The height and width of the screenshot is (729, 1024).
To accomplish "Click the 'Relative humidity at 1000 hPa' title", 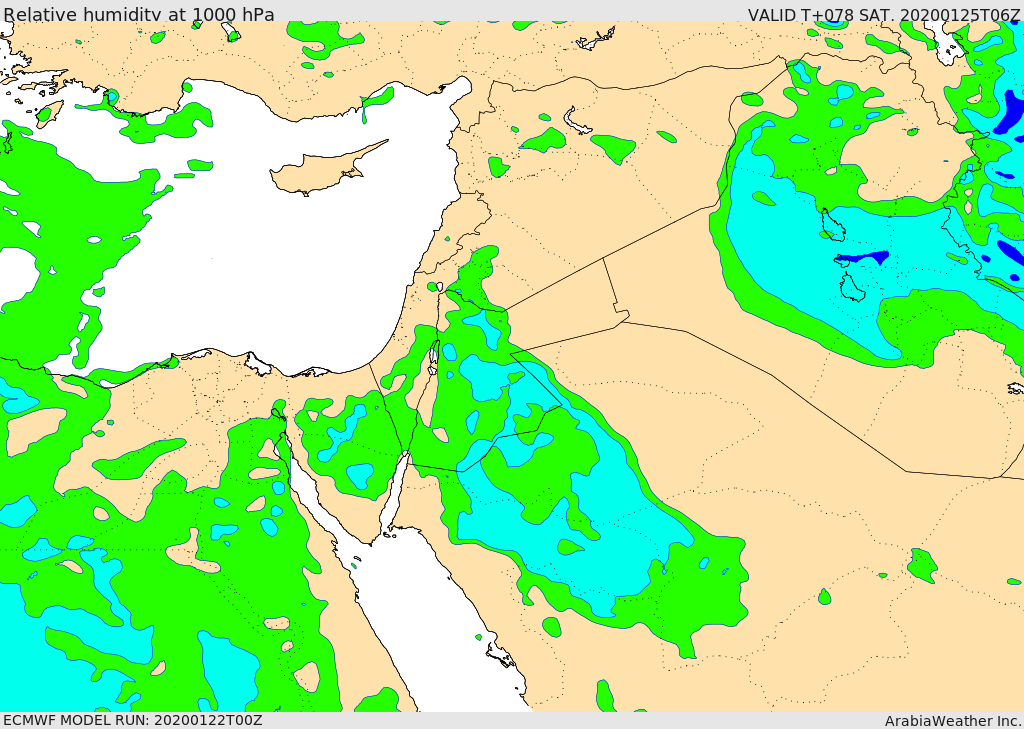I will click(138, 14).
